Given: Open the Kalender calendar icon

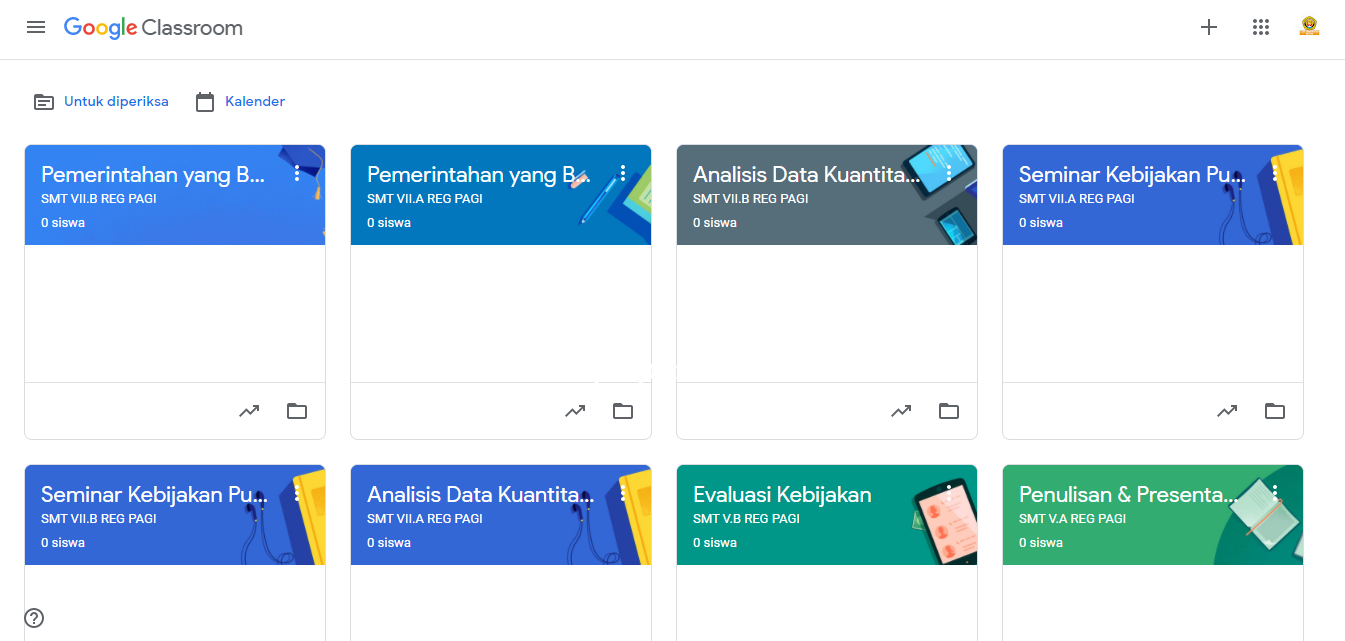Looking at the screenshot, I should [x=205, y=101].
